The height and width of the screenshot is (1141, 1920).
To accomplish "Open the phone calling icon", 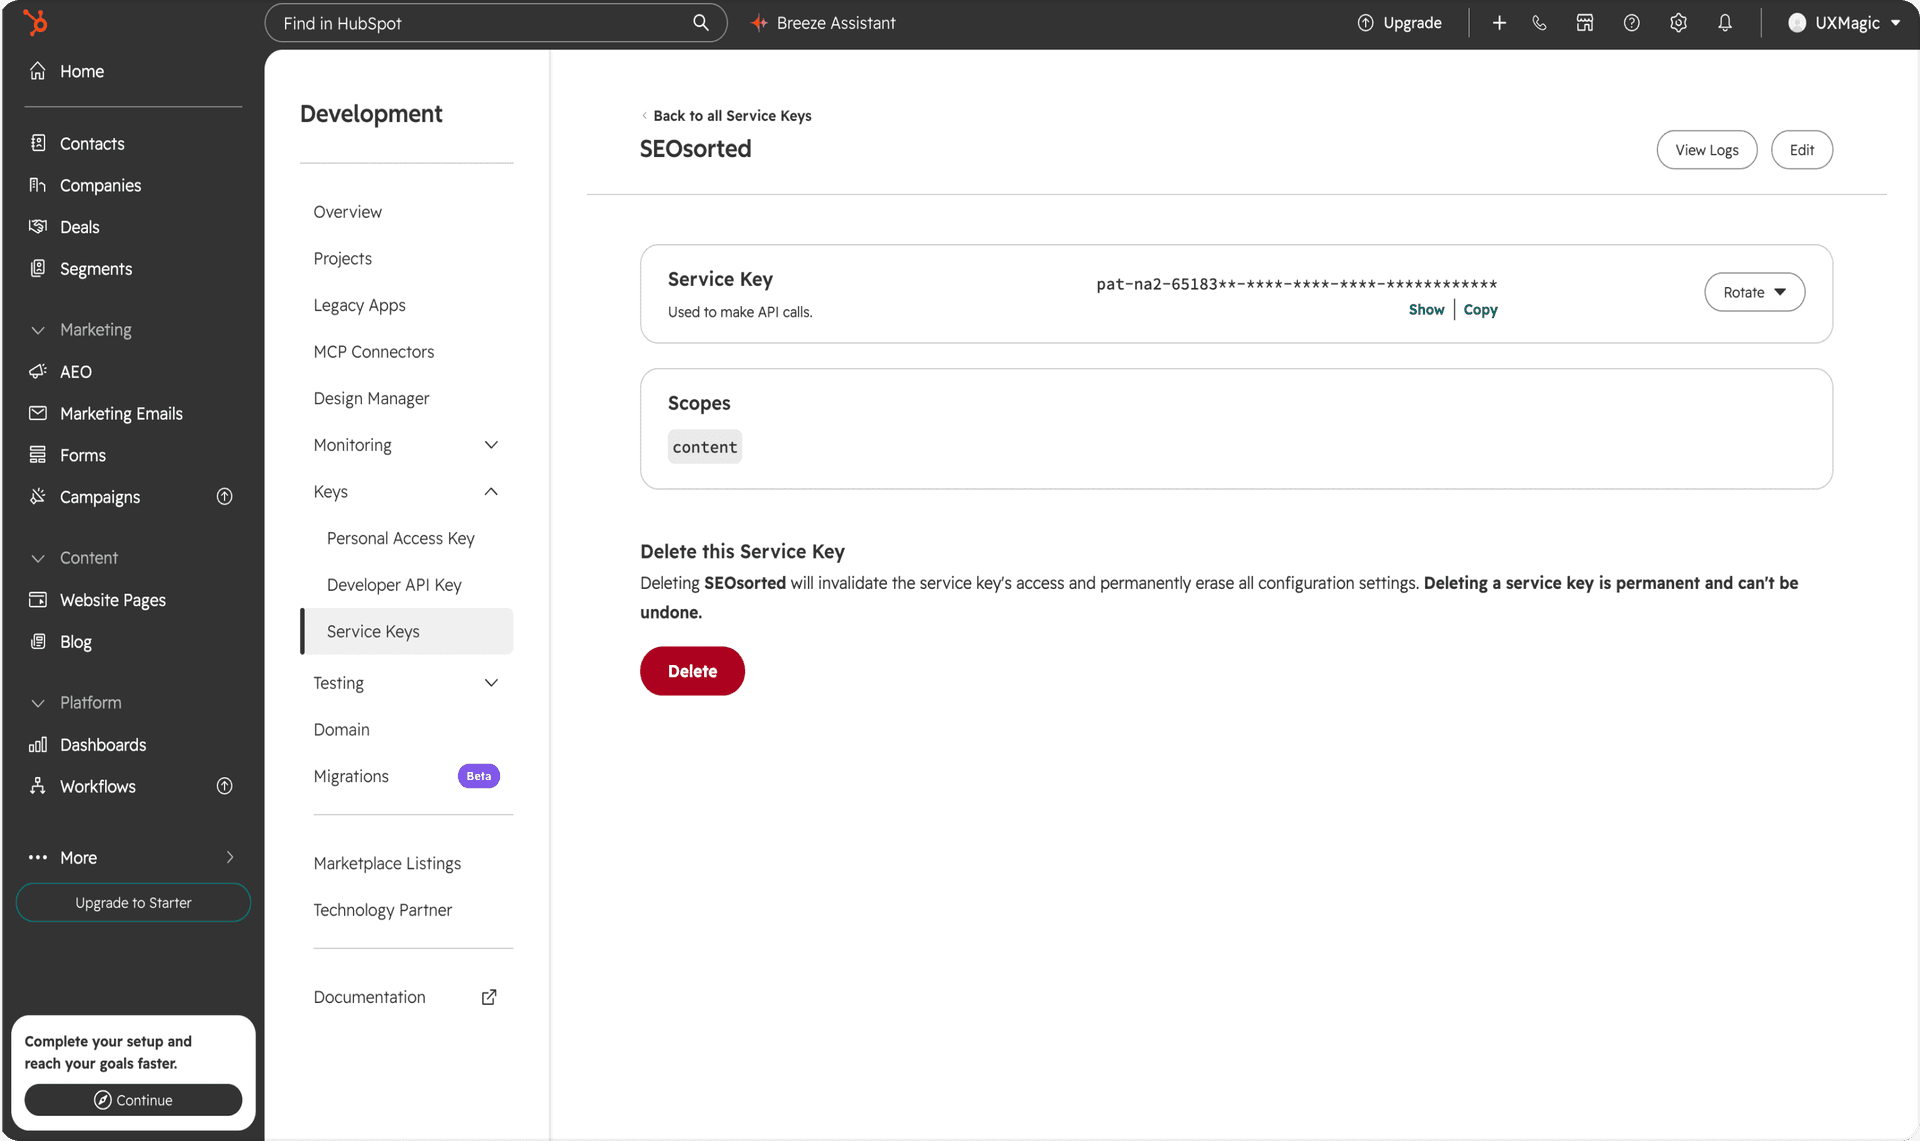I will 1539,23.
